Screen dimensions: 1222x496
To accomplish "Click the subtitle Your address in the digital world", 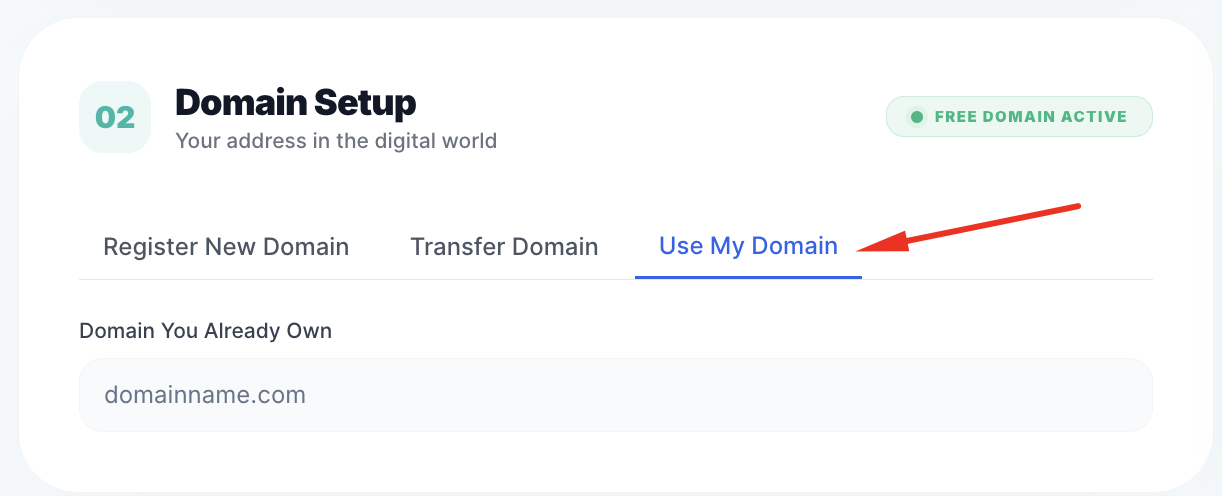I will tap(336, 140).
